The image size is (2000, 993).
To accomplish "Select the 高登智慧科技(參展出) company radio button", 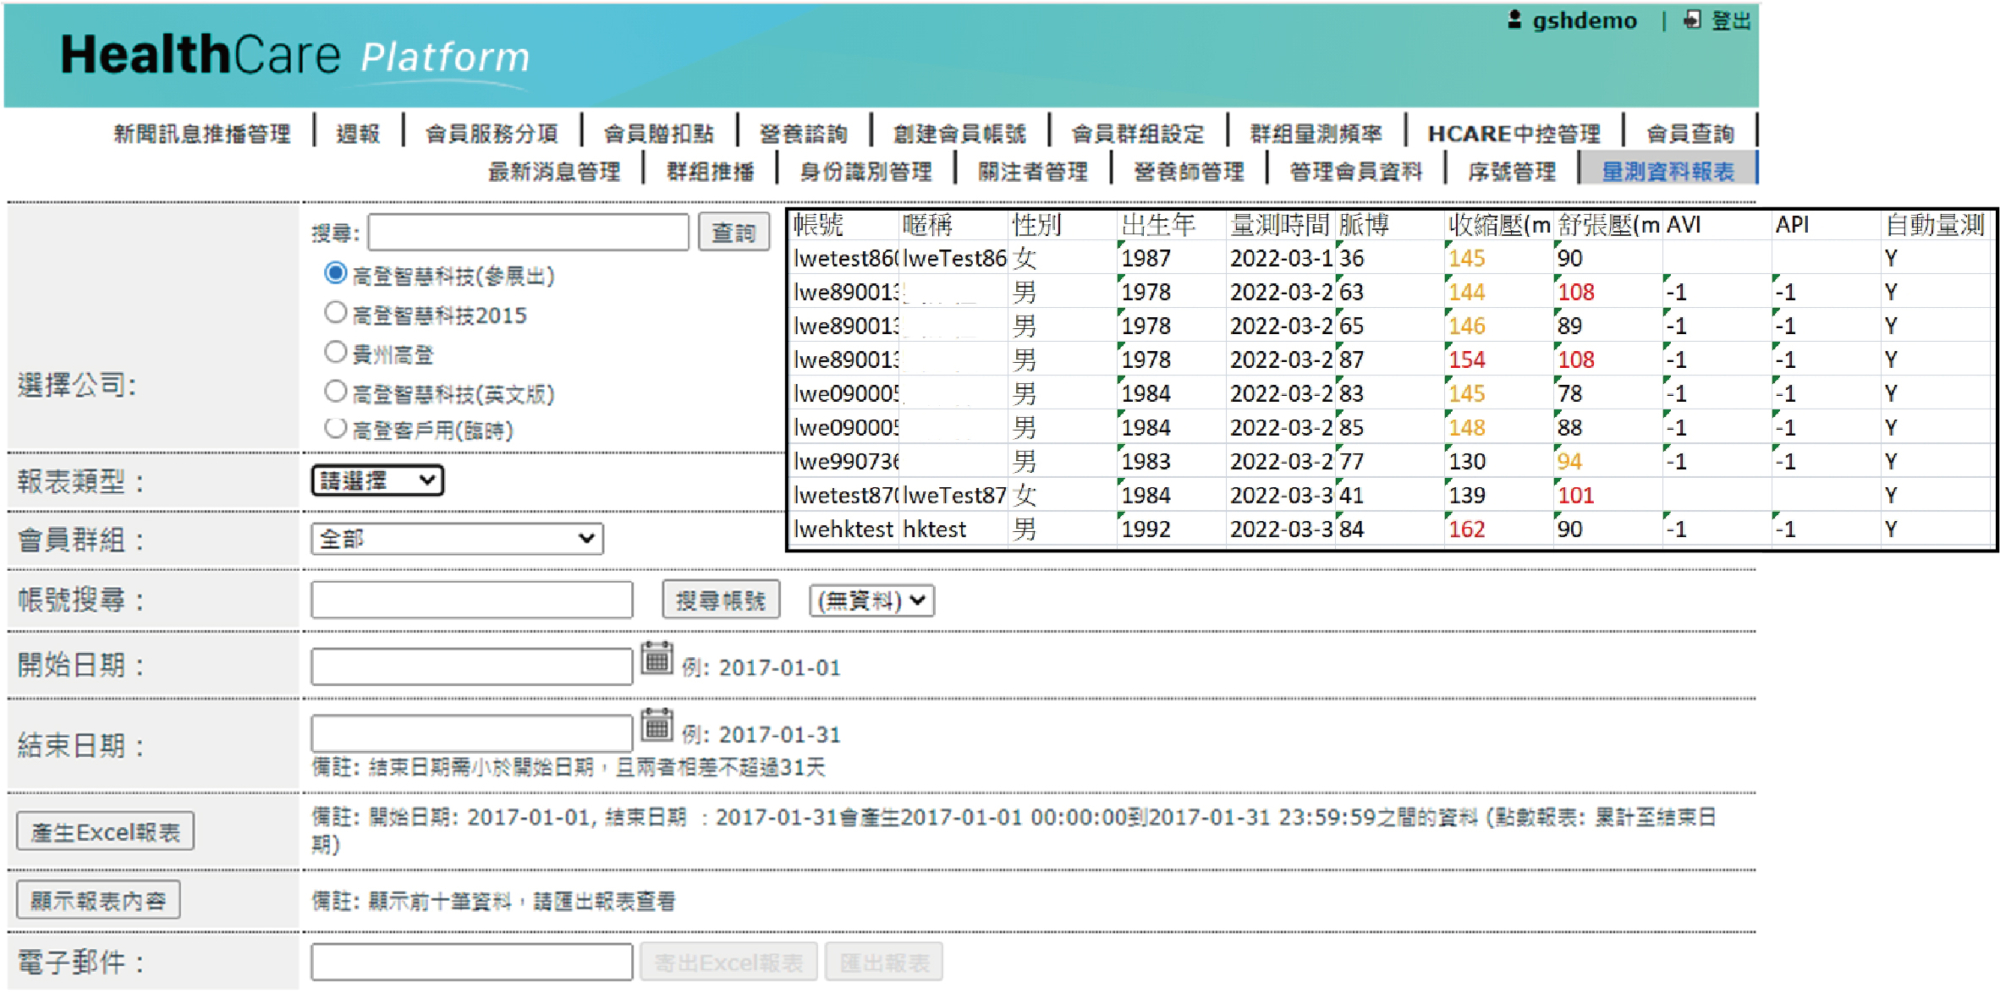I will [336, 274].
